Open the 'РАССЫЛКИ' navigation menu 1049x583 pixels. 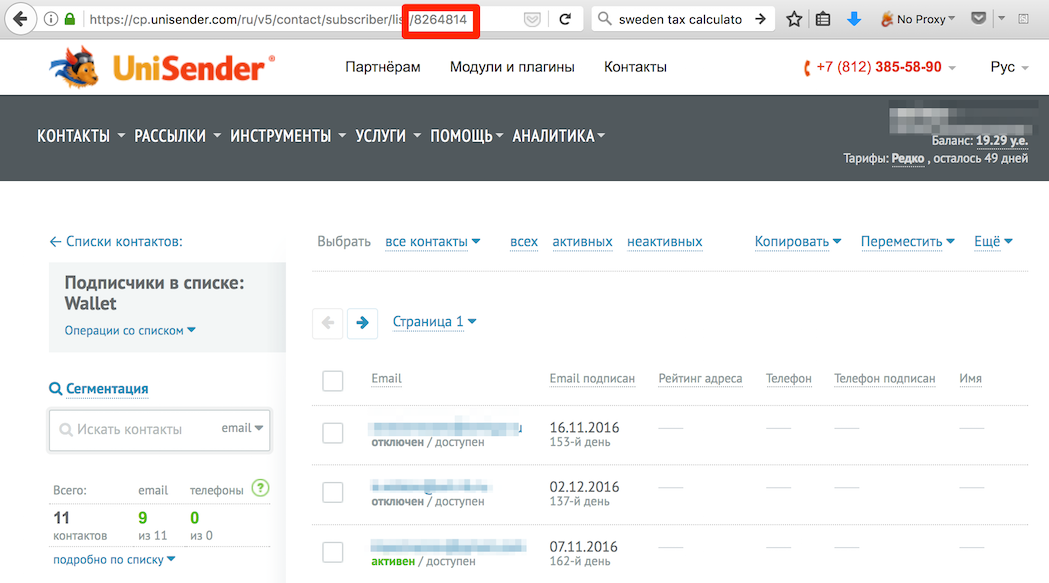tap(177, 136)
